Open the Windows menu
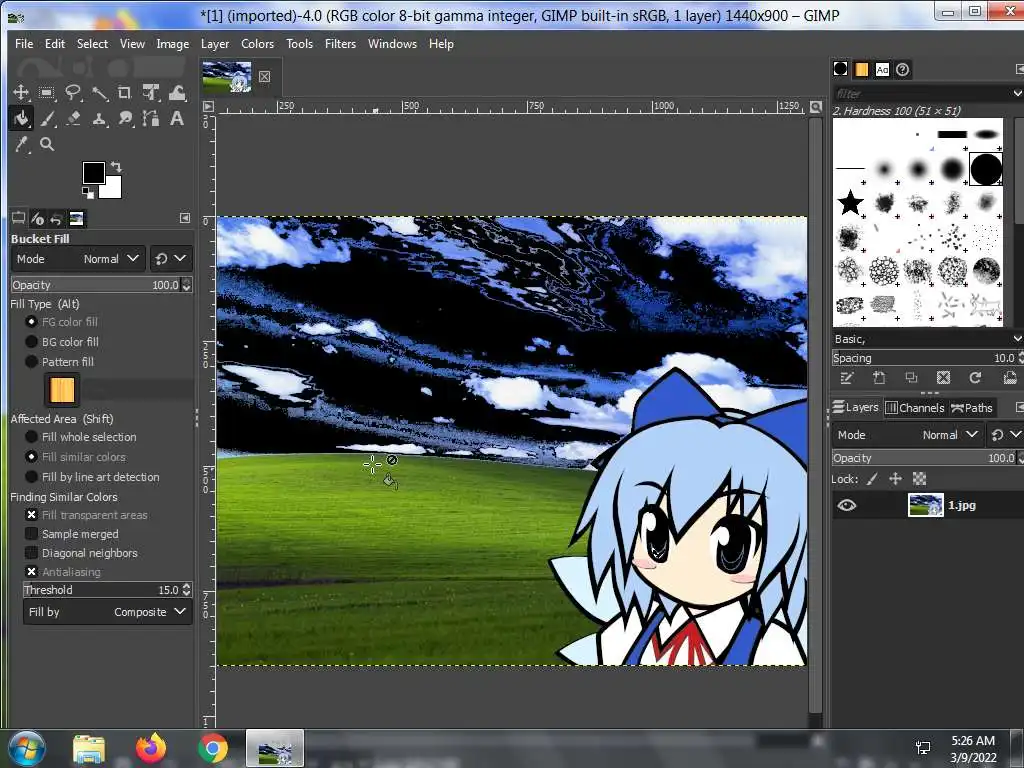This screenshot has height=768, width=1024. click(x=392, y=44)
